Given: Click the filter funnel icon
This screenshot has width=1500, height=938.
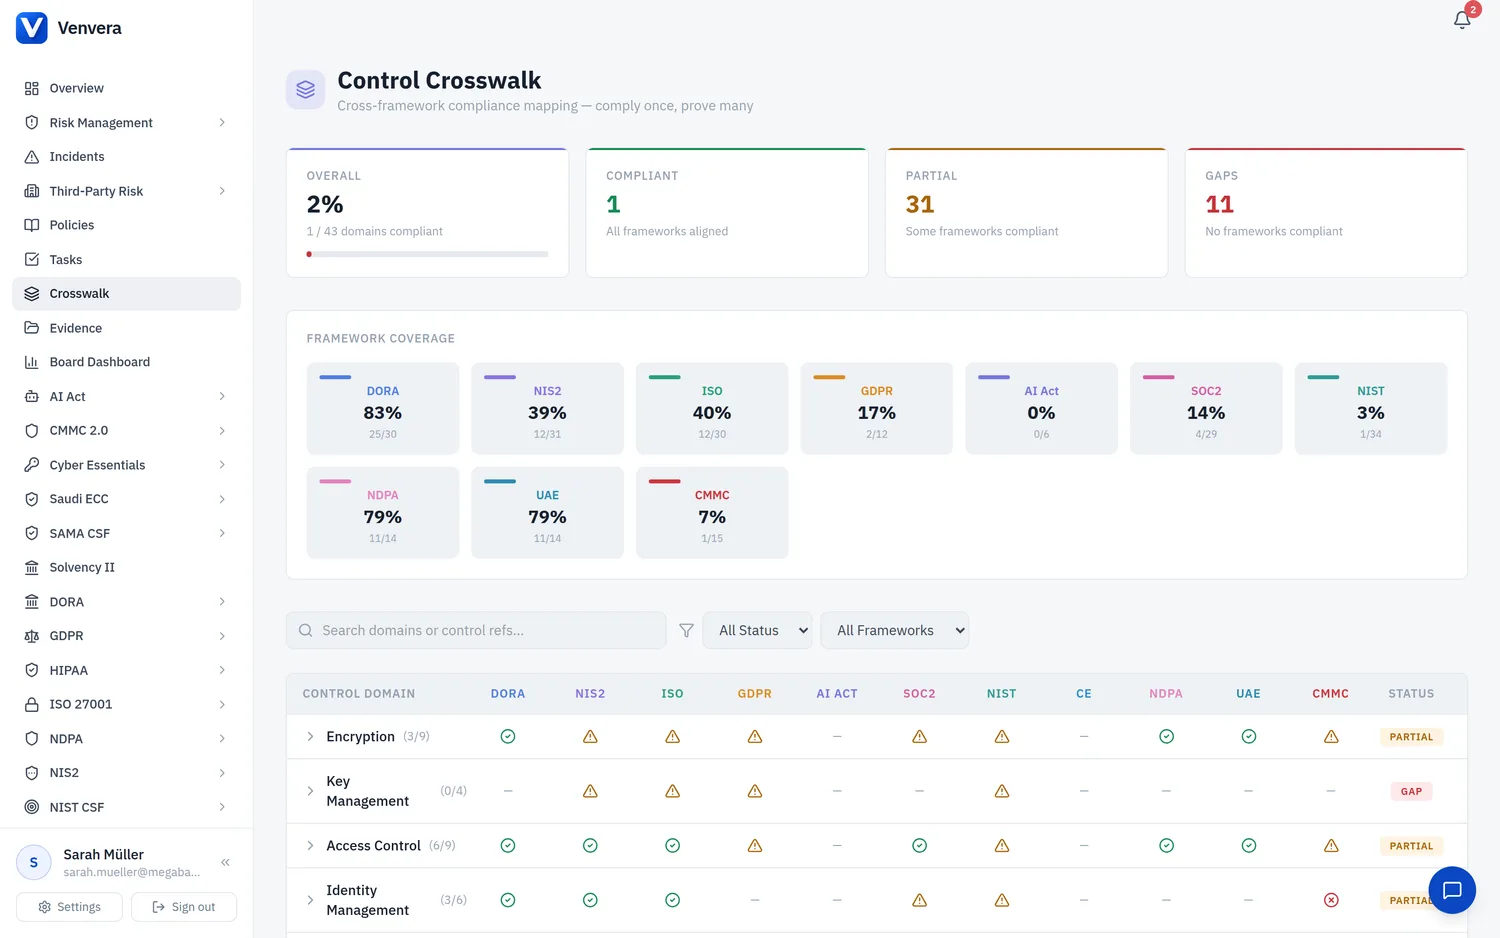Looking at the screenshot, I should coord(686,631).
